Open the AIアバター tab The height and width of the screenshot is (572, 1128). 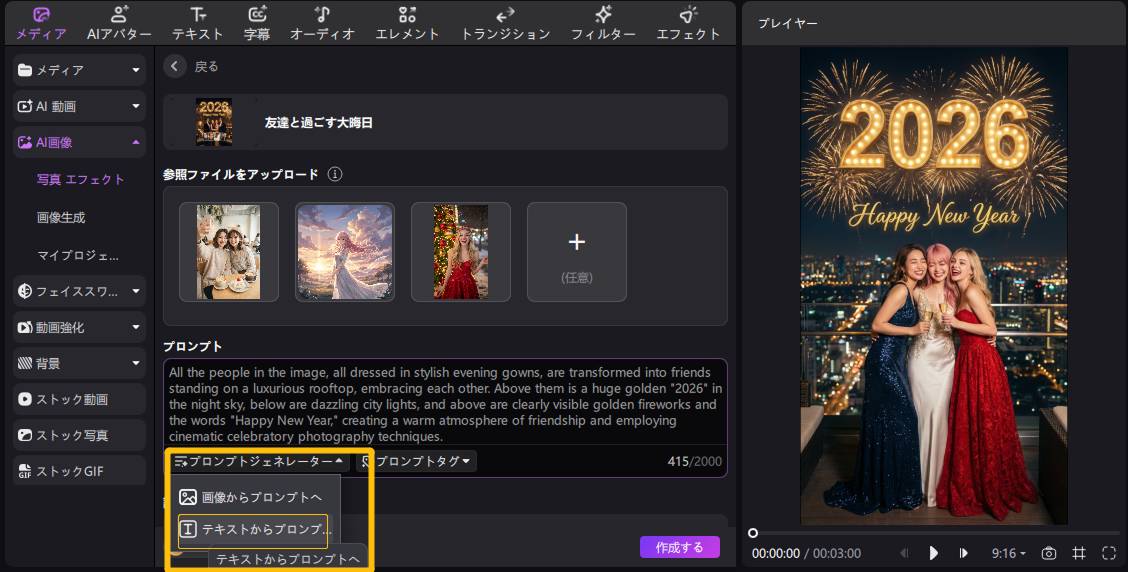point(119,23)
